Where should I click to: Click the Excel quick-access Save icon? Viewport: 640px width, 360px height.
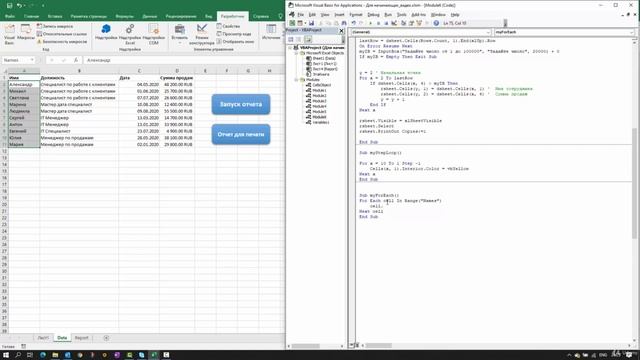click(9, 6)
